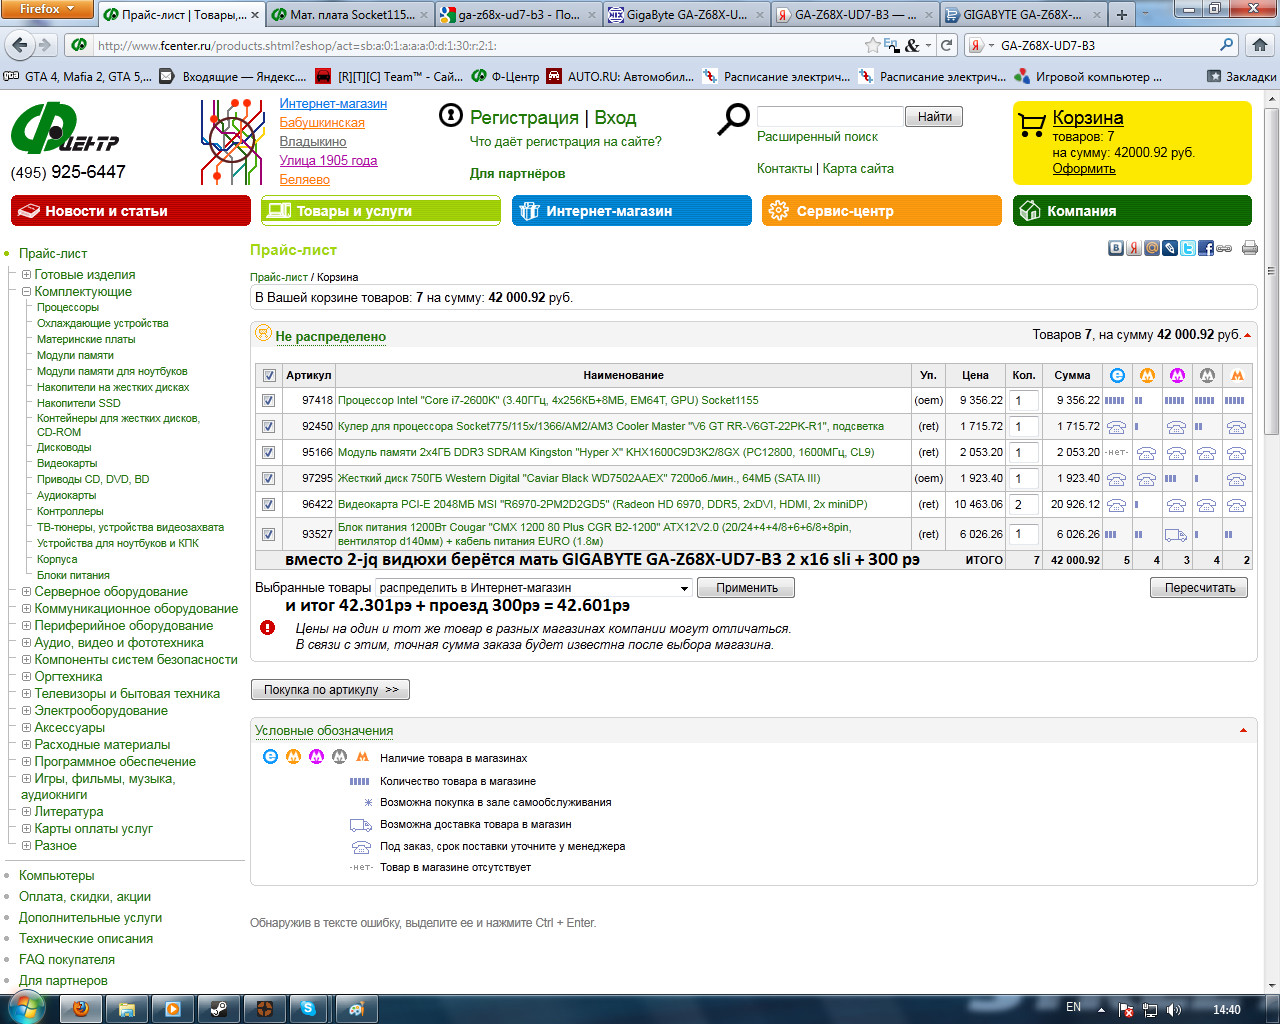Open the Firefox application menu
This screenshot has height=1024, width=1280.
click(48, 9)
